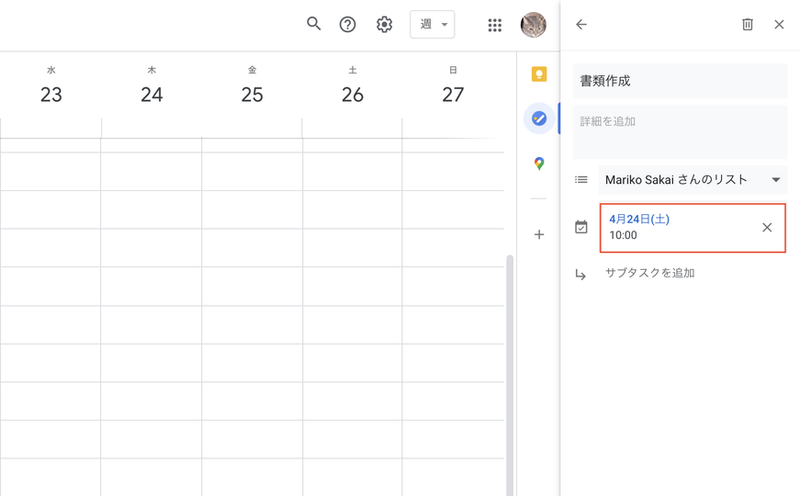The height and width of the screenshot is (496, 800).
Task: Select the Tasks side panel icon
Action: [539, 118]
